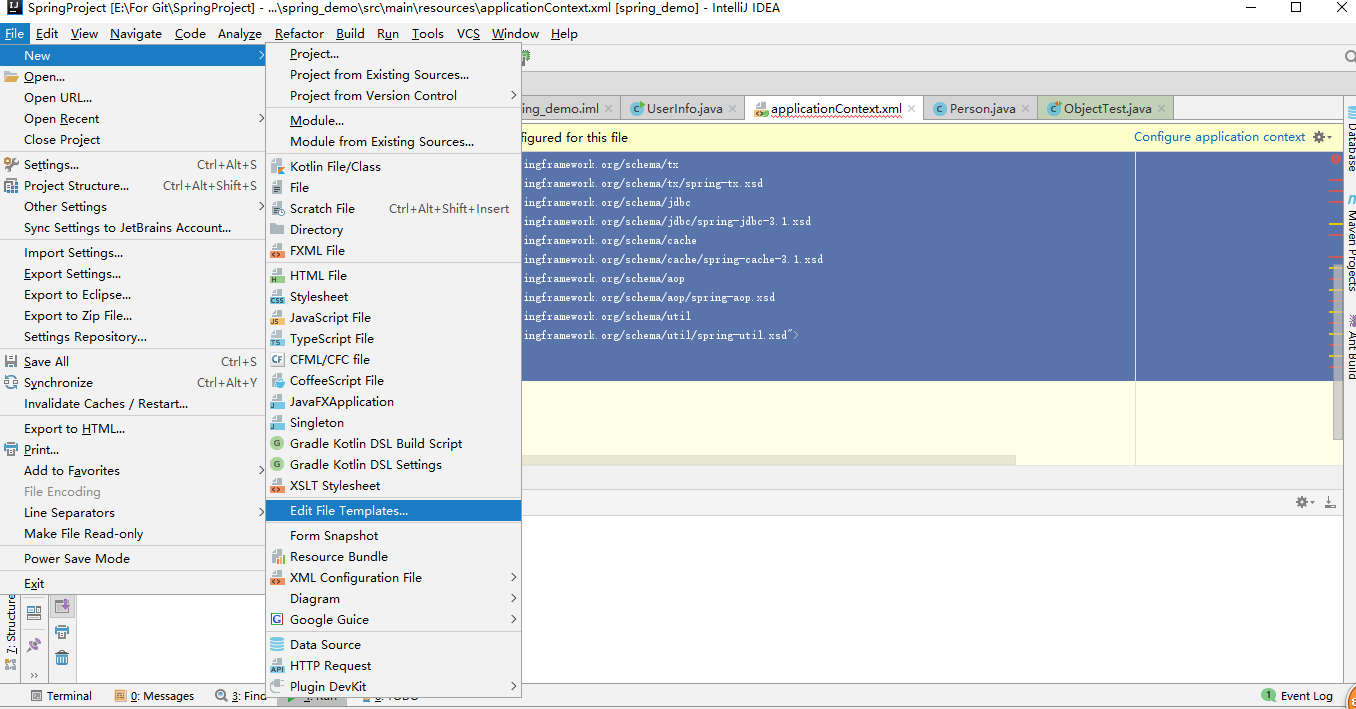Image resolution: width=1356 pixels, height=709 pixels.
Task: Click the CFML/CFC file icon
Action: click(277, 360)
